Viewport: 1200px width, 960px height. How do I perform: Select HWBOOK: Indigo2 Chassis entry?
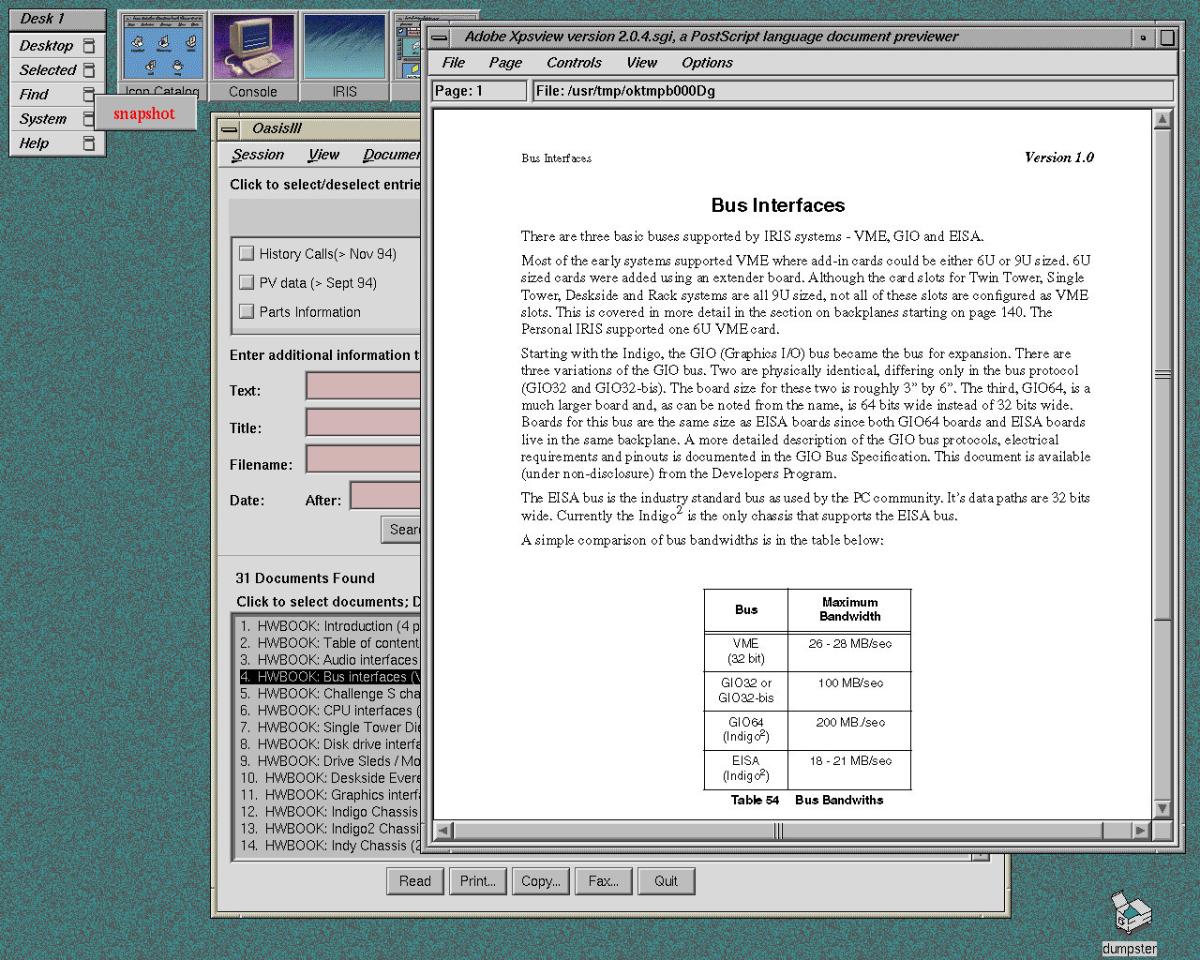330,829
